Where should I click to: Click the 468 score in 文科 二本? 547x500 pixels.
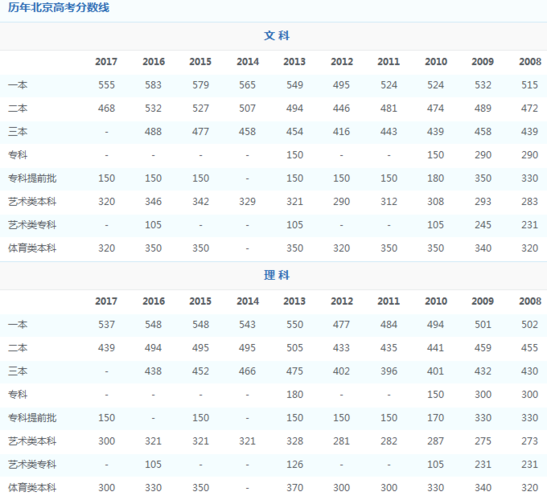click(106, 109)
